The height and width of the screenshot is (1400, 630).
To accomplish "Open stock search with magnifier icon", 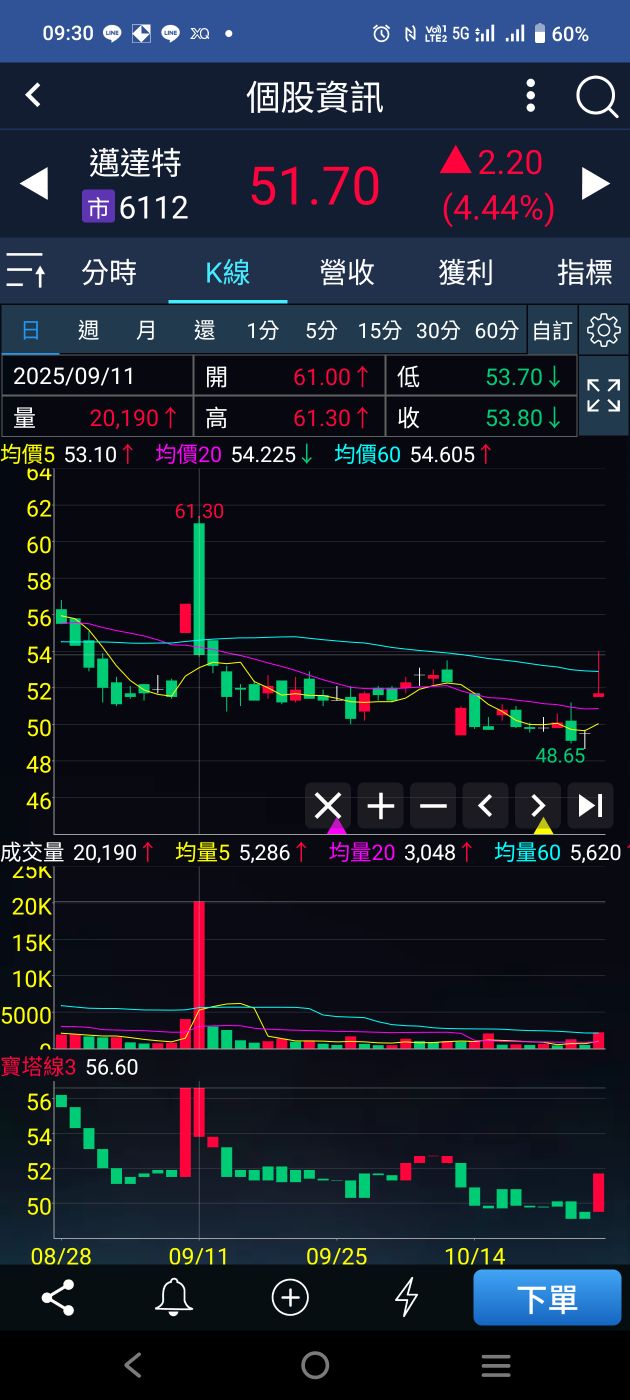I will 596,97.
